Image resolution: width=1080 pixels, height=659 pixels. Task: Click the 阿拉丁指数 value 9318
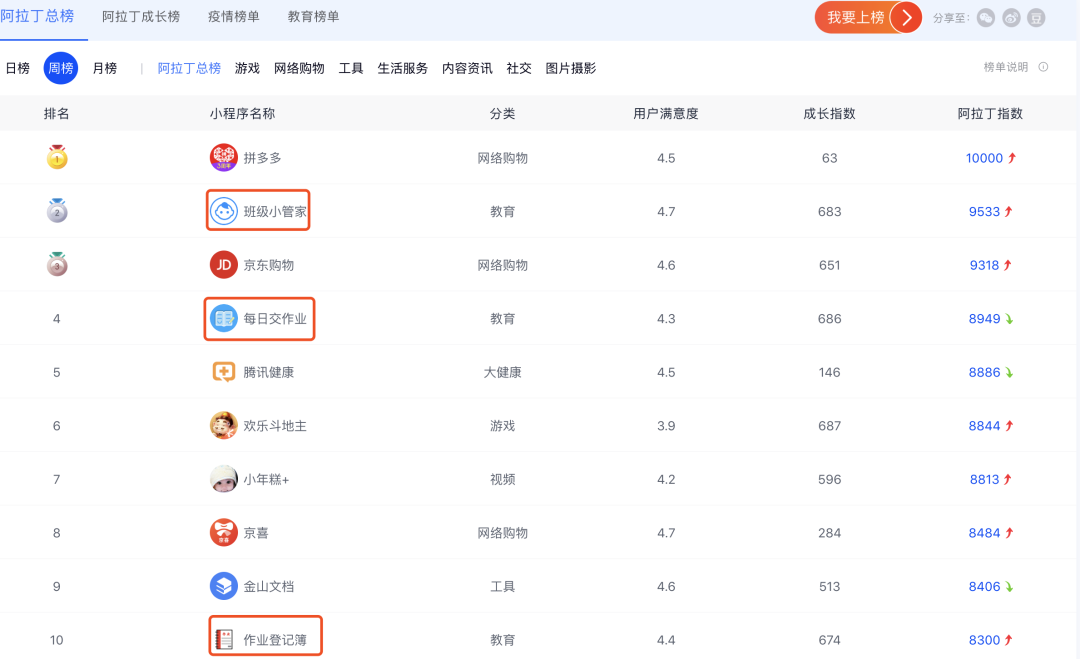click(x=984, y=265)
